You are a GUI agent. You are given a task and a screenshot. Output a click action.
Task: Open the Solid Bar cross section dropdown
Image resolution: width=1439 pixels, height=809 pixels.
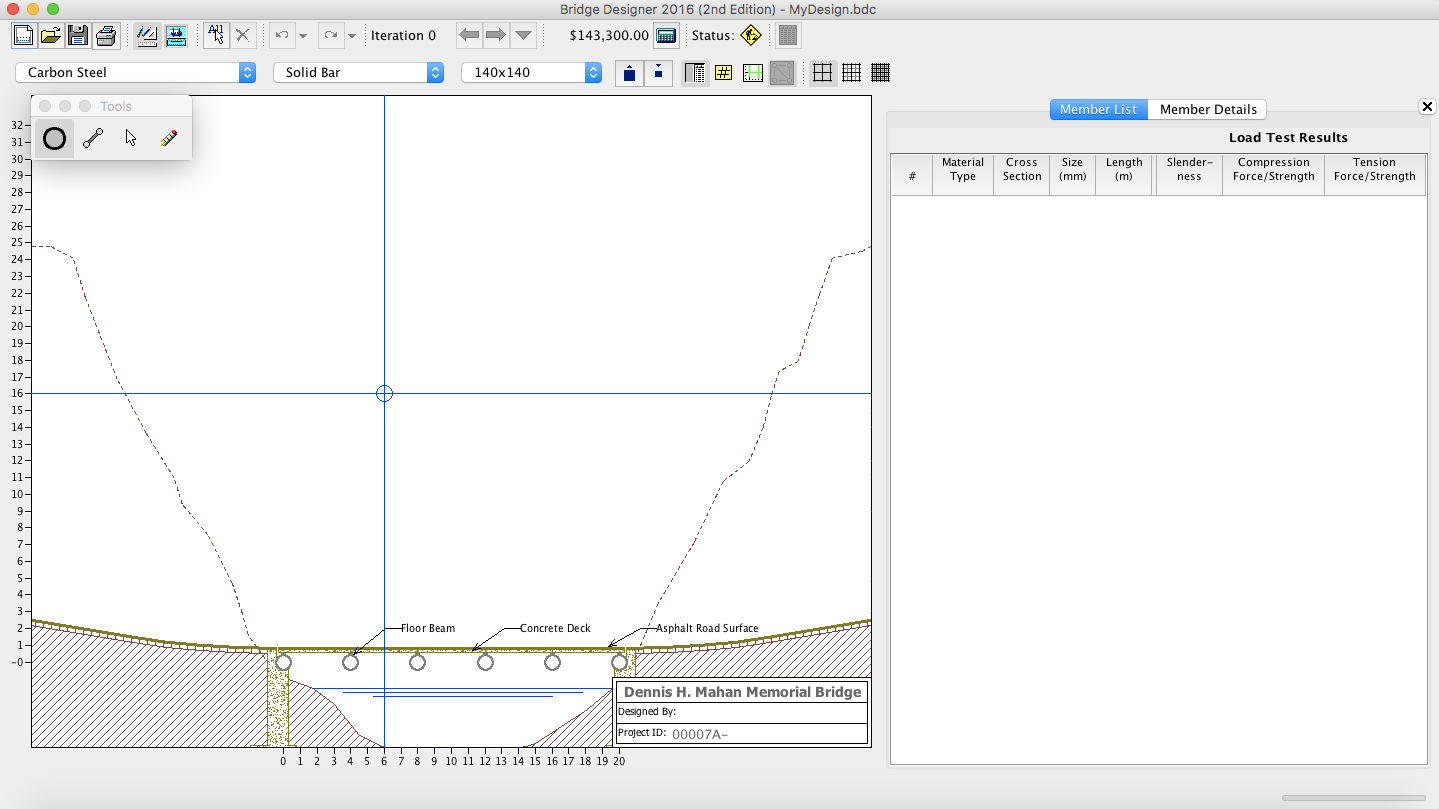358,73
